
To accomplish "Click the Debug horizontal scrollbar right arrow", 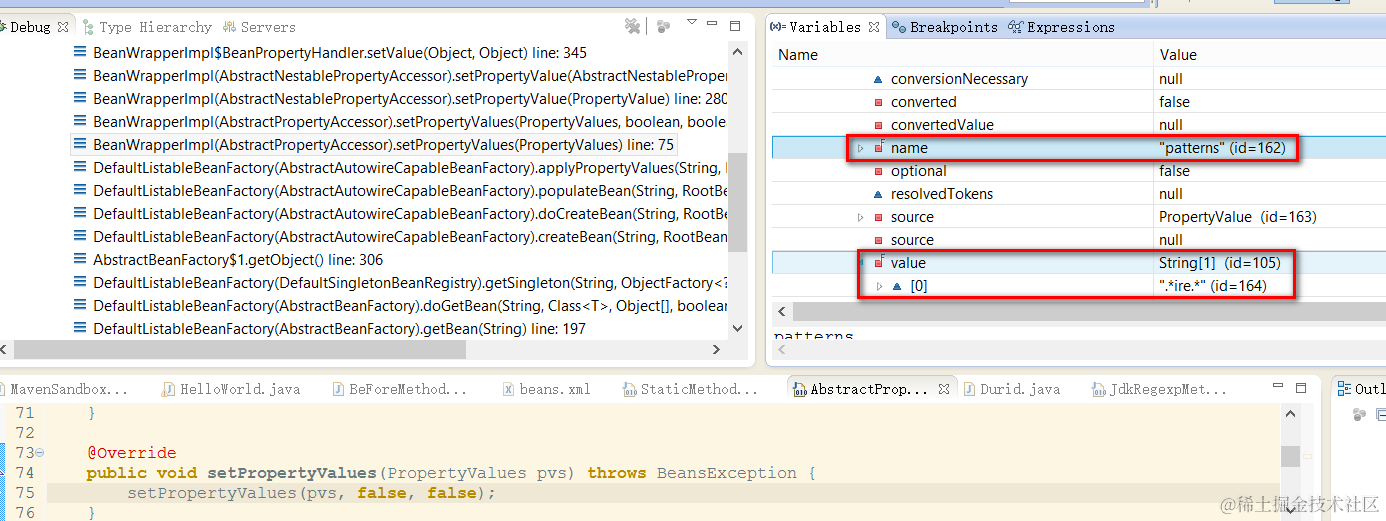I will click(x=716, y=349).
